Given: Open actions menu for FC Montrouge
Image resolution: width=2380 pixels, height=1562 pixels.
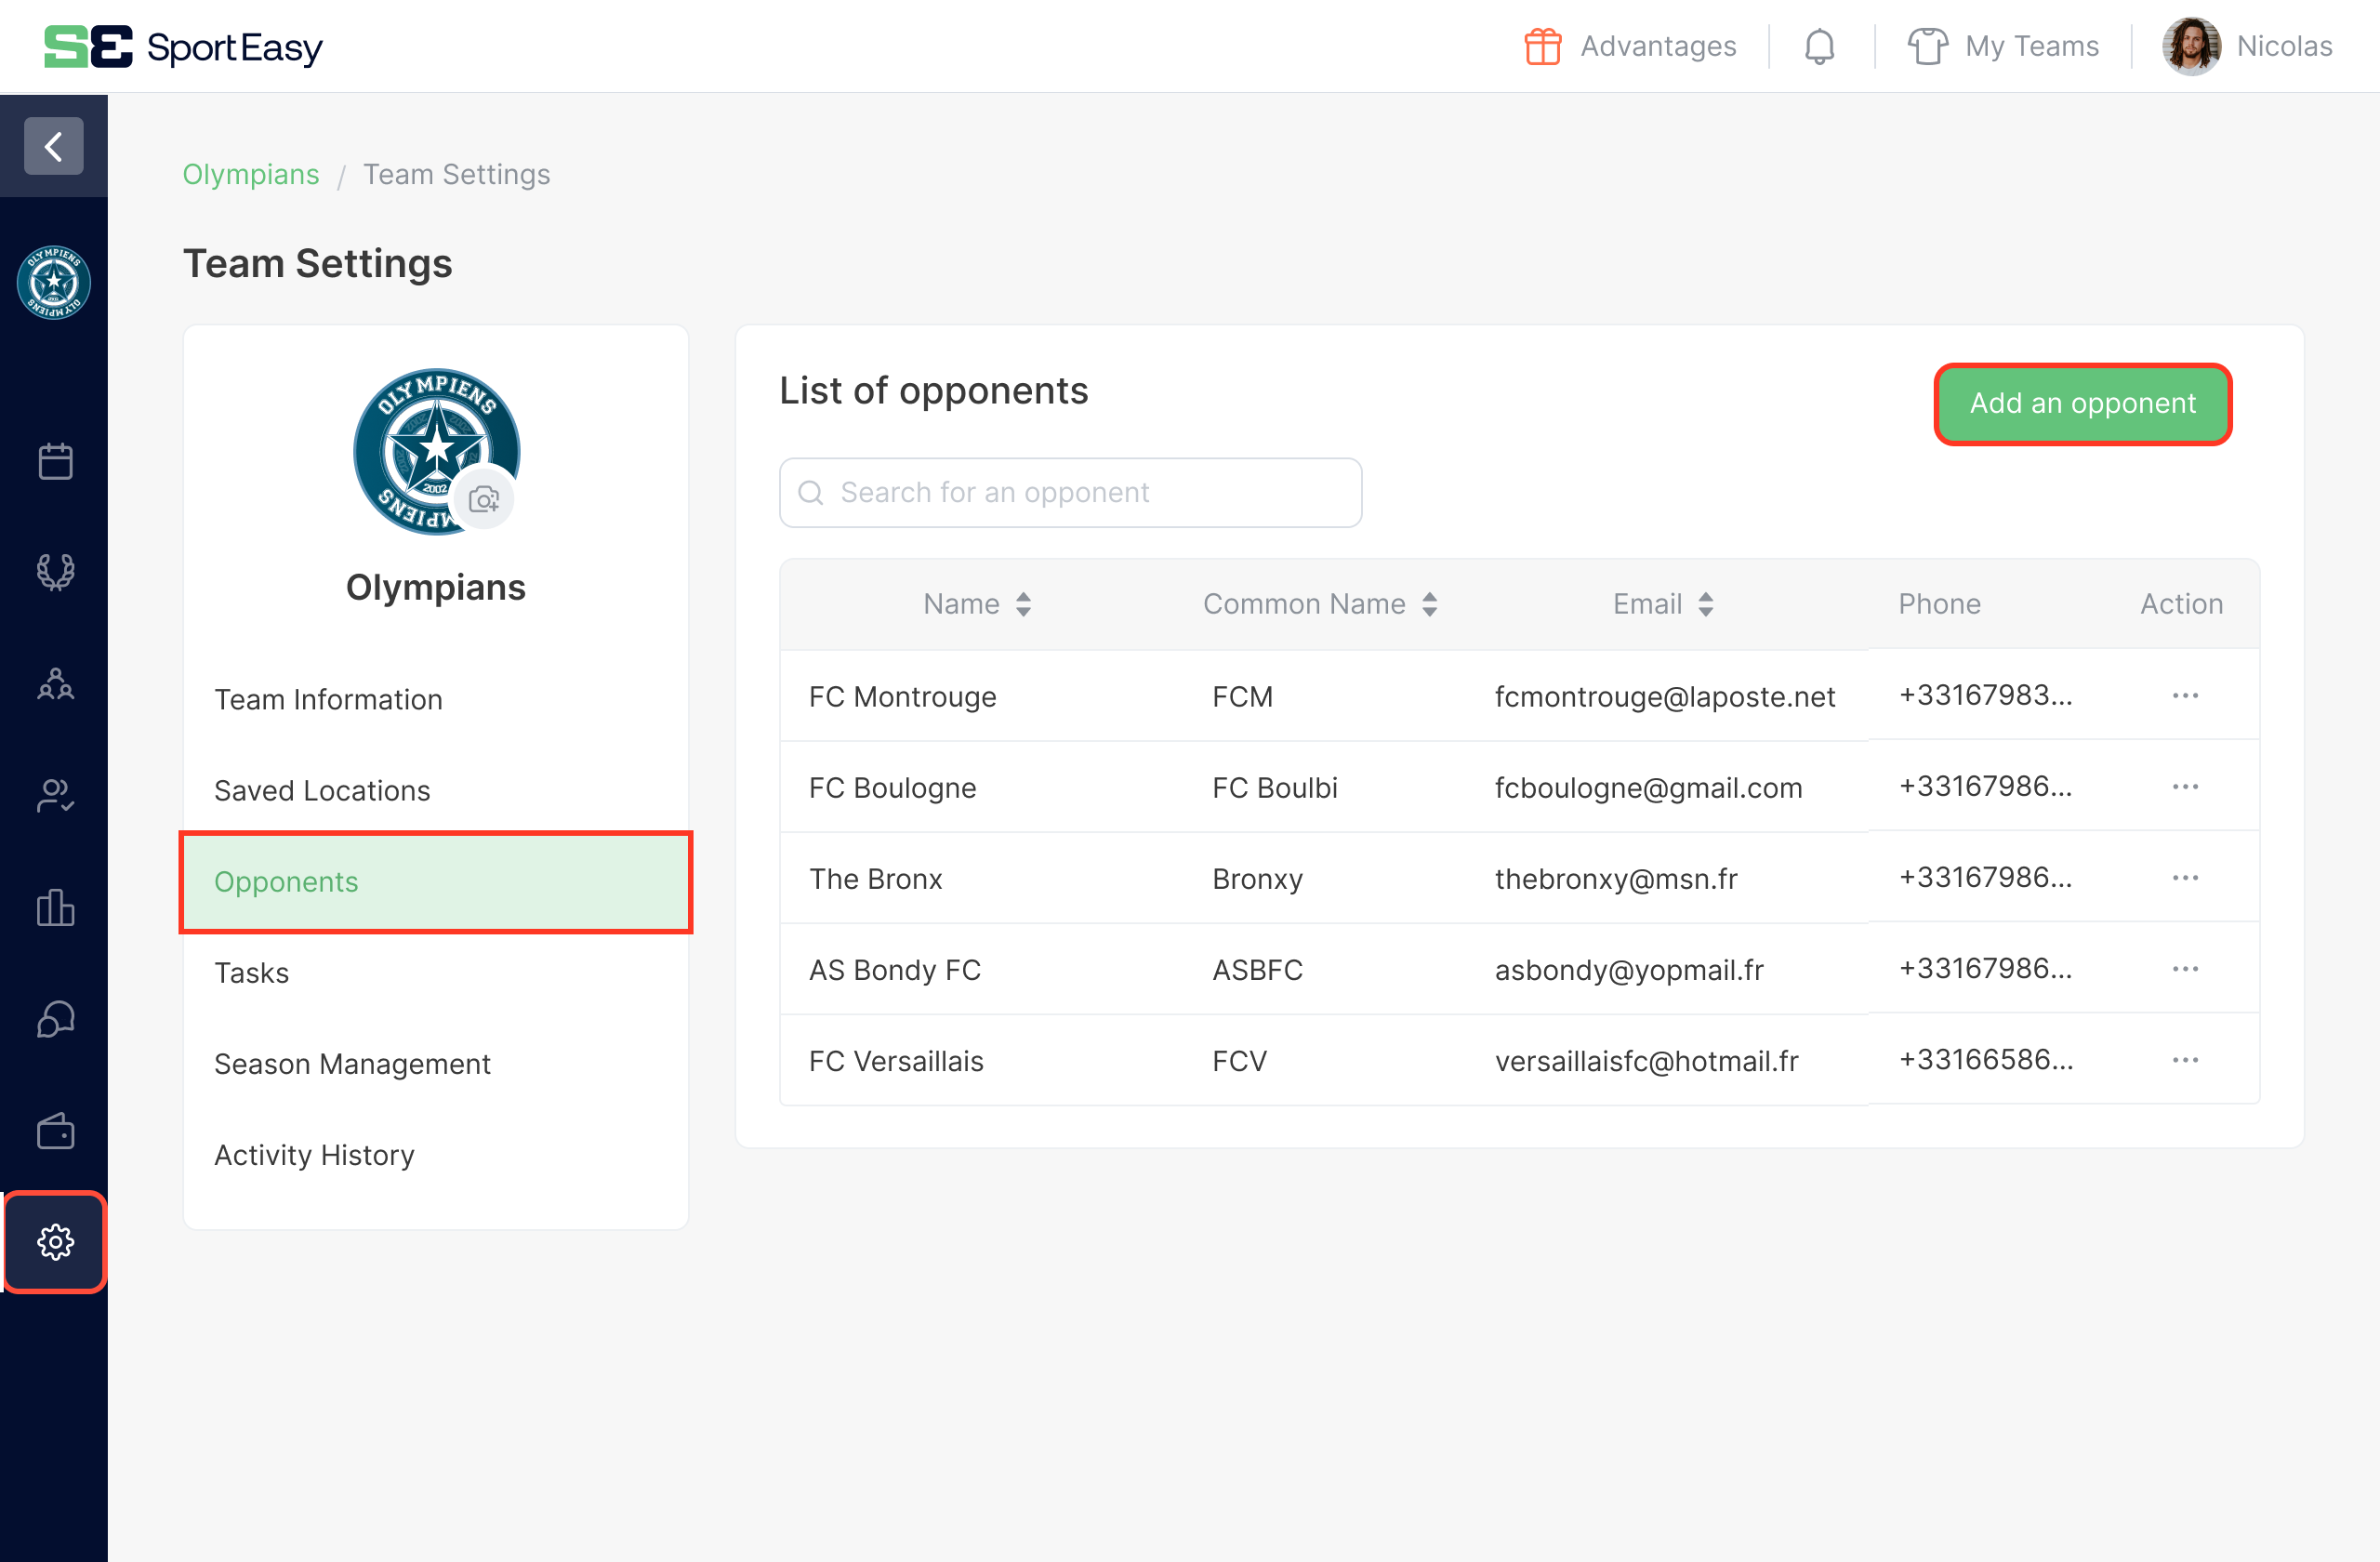Looking at the screenshot, I should pyautogui.click(x=2185, y=695).
